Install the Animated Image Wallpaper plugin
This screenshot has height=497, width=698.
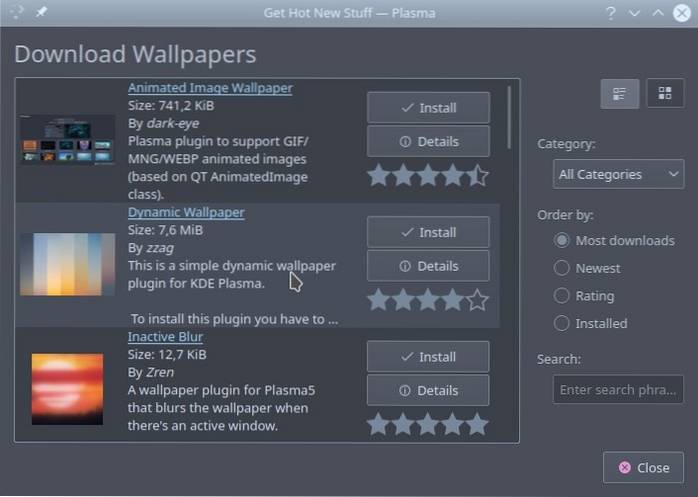pos(428,107)
